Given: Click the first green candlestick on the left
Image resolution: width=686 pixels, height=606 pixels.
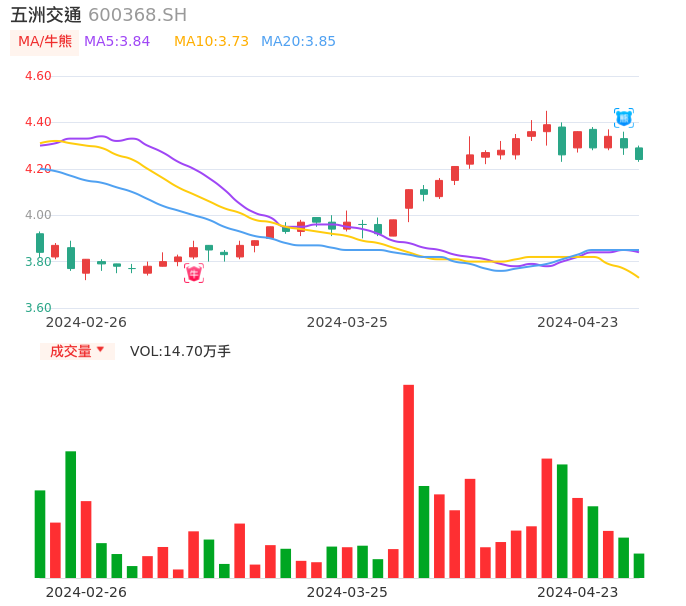Looking at the screenshot, I should tap(40, 243).
